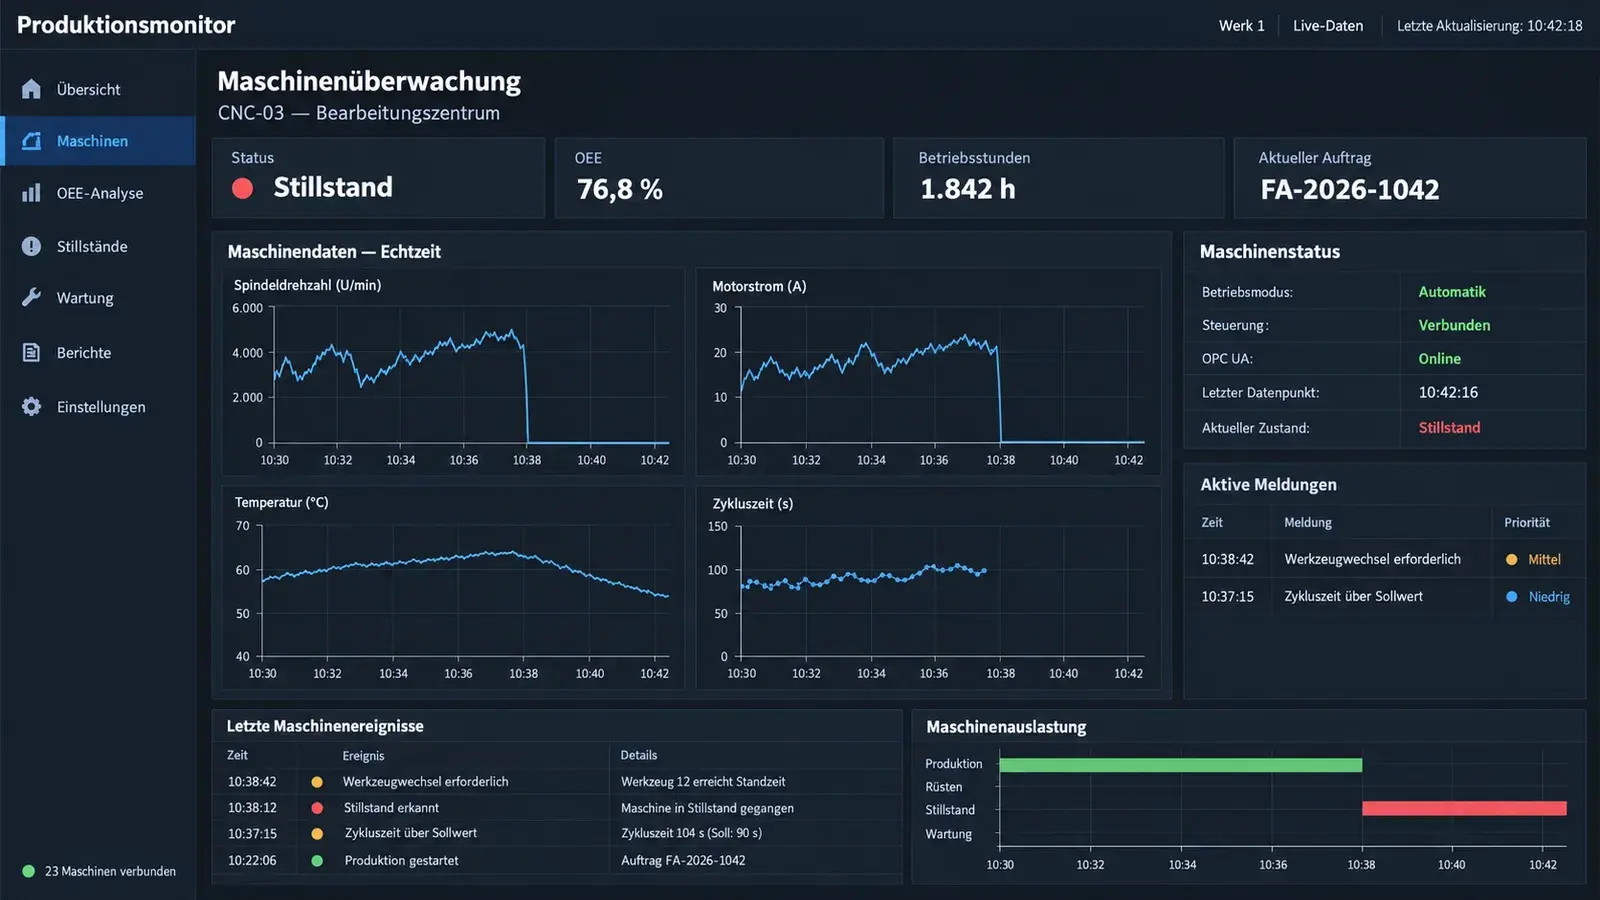Click the Betriebsstunden value 1.842 h
1600x900 pixels.
click(x=968, y=189)
